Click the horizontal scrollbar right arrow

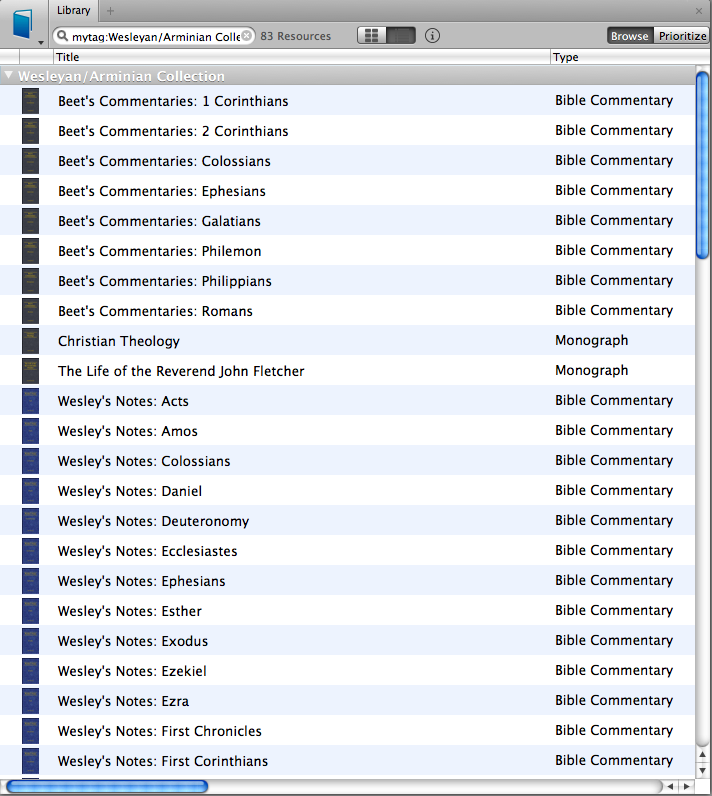click(x=686, y=786)
